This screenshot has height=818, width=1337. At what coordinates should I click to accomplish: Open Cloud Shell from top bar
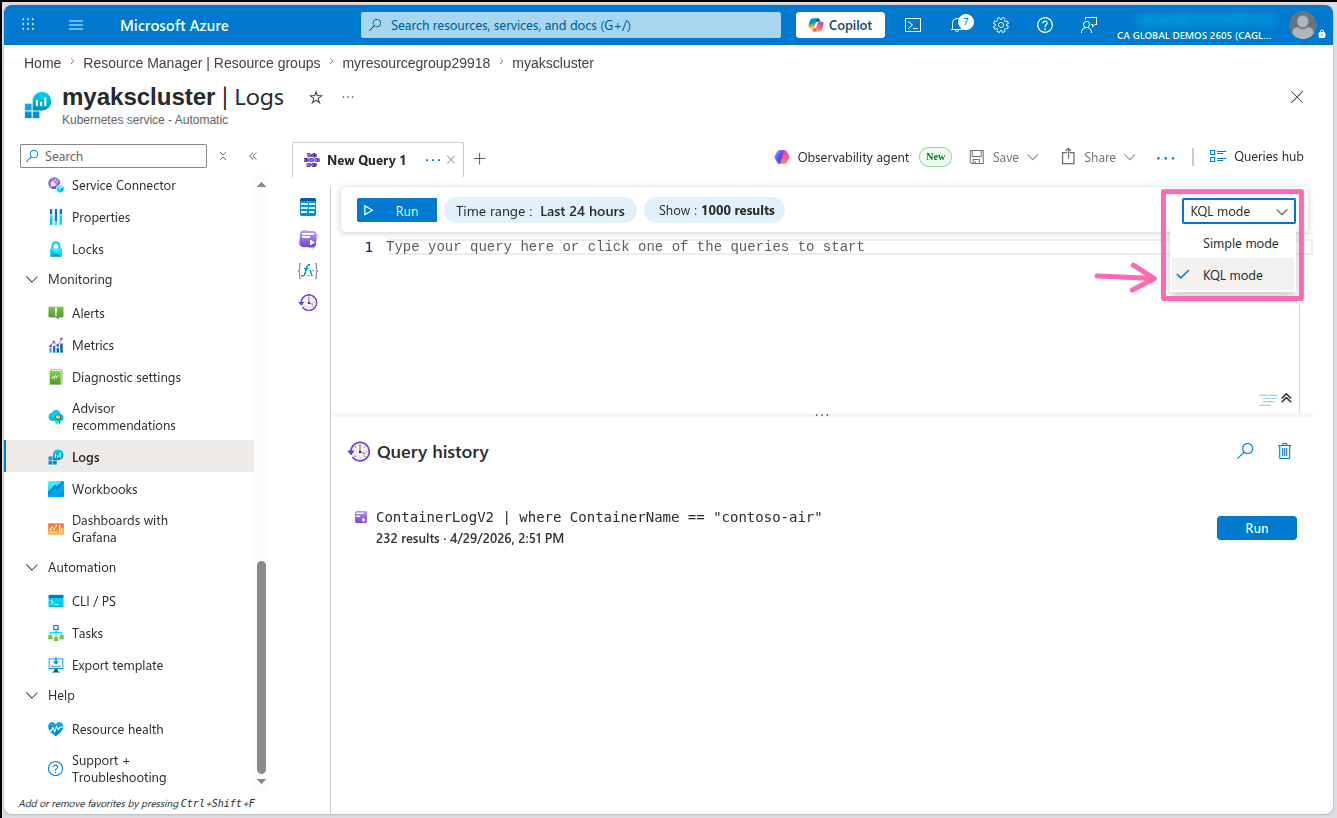(913, 25)
